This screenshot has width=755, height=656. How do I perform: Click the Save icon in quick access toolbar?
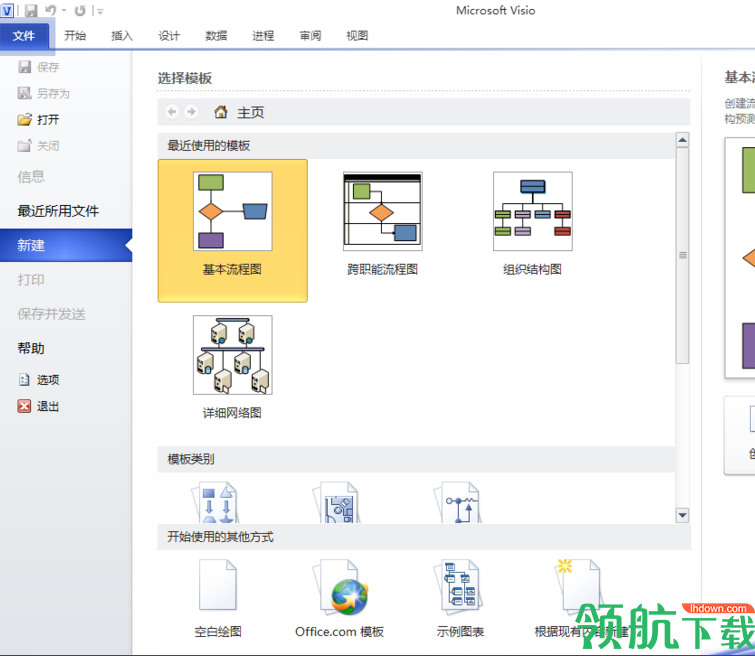click(31, 11)
